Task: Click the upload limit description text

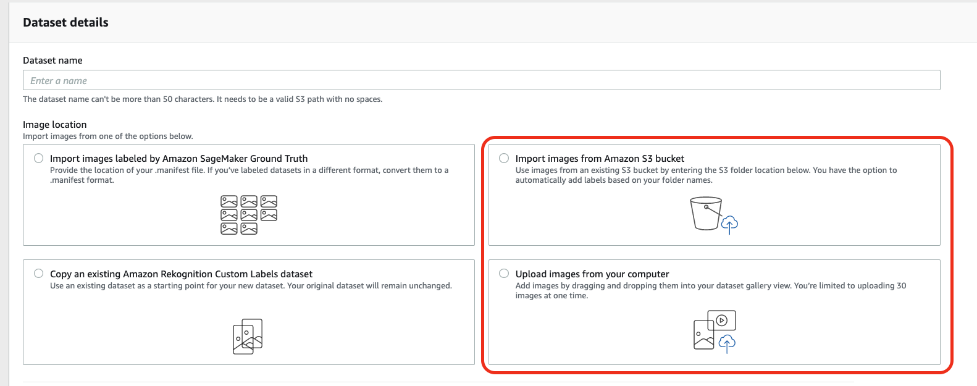Action: pos(707,291)
